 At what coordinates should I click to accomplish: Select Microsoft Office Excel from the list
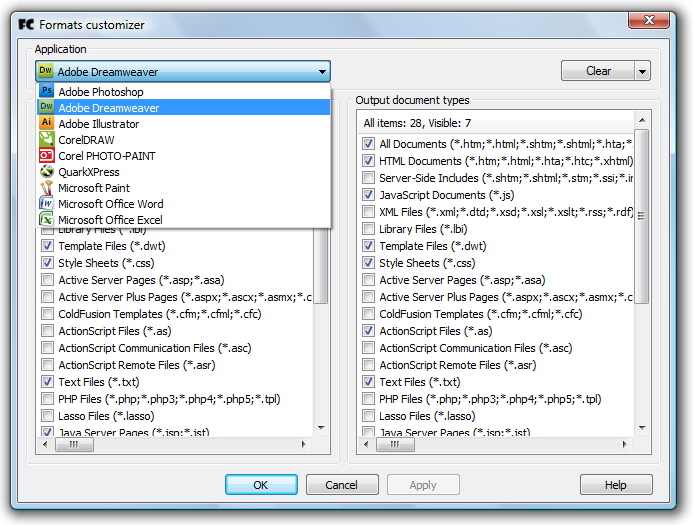[x=184, y=220]
